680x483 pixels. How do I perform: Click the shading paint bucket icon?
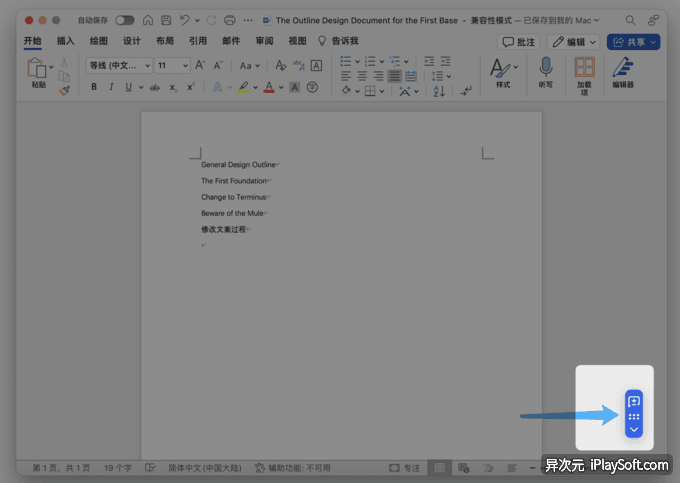[x=346, y=91]
